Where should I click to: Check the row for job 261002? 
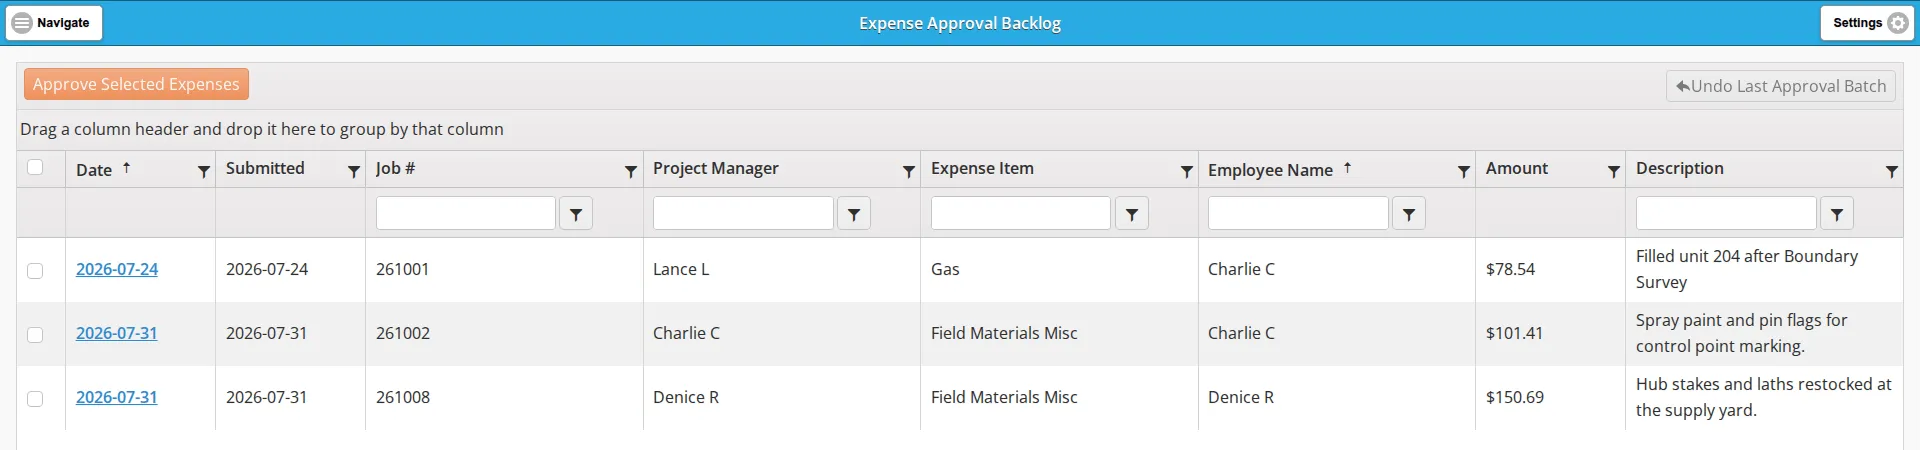pyautogui.click(x=35, y=334)
